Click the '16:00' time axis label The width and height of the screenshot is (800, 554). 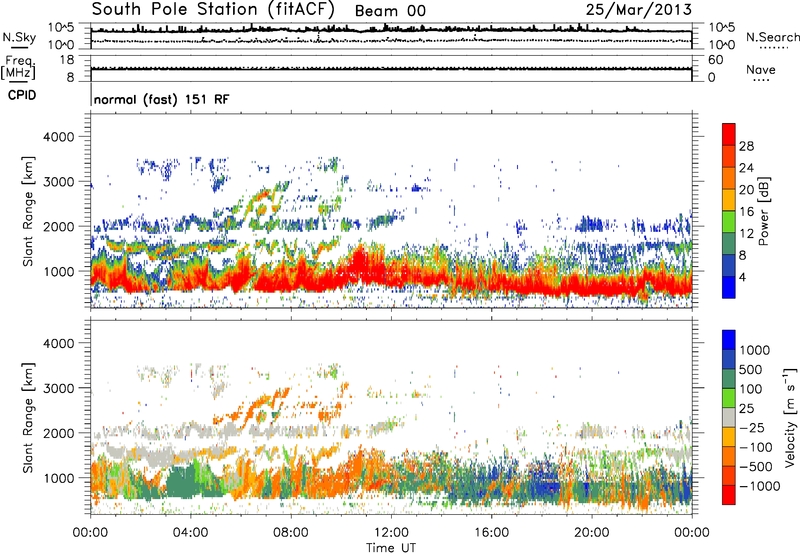click(x=491, y=532)
